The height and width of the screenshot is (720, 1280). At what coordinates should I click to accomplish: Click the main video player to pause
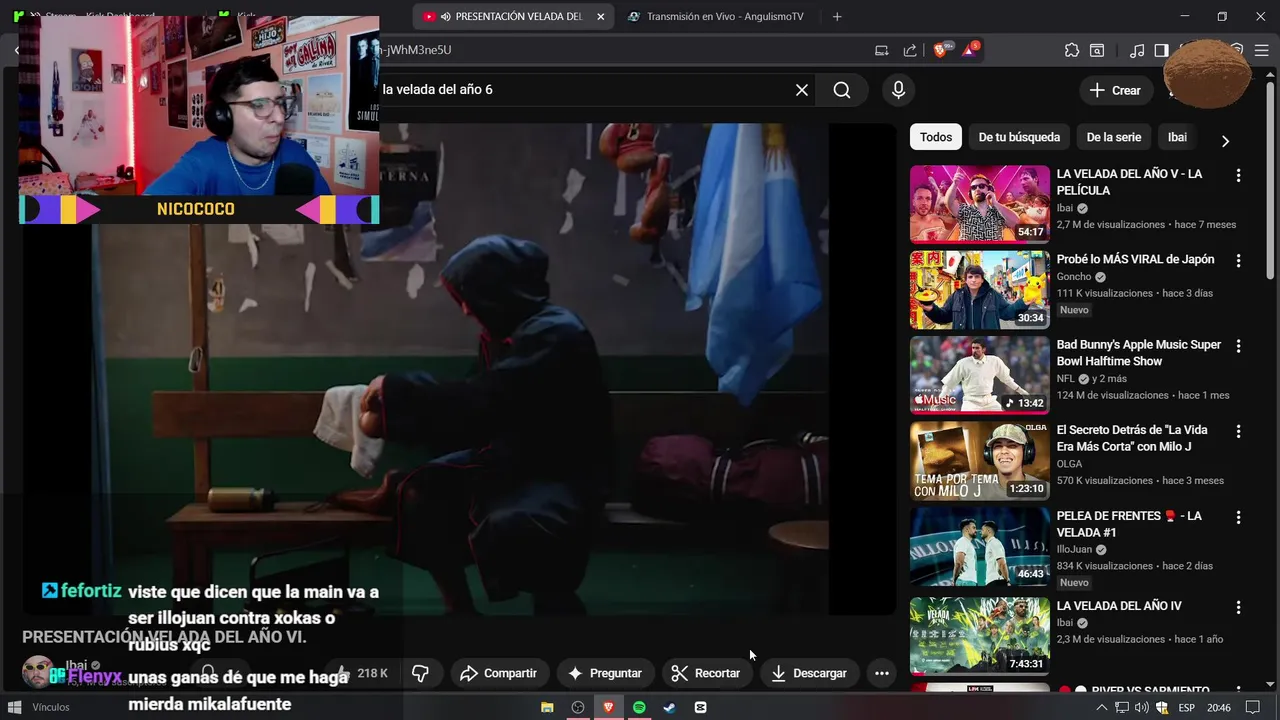[460, 370]
